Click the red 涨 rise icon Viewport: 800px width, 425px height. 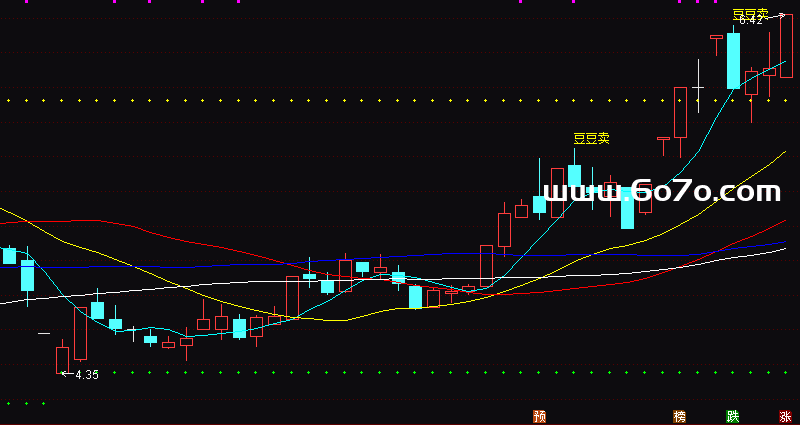click(x=786, y=416)
